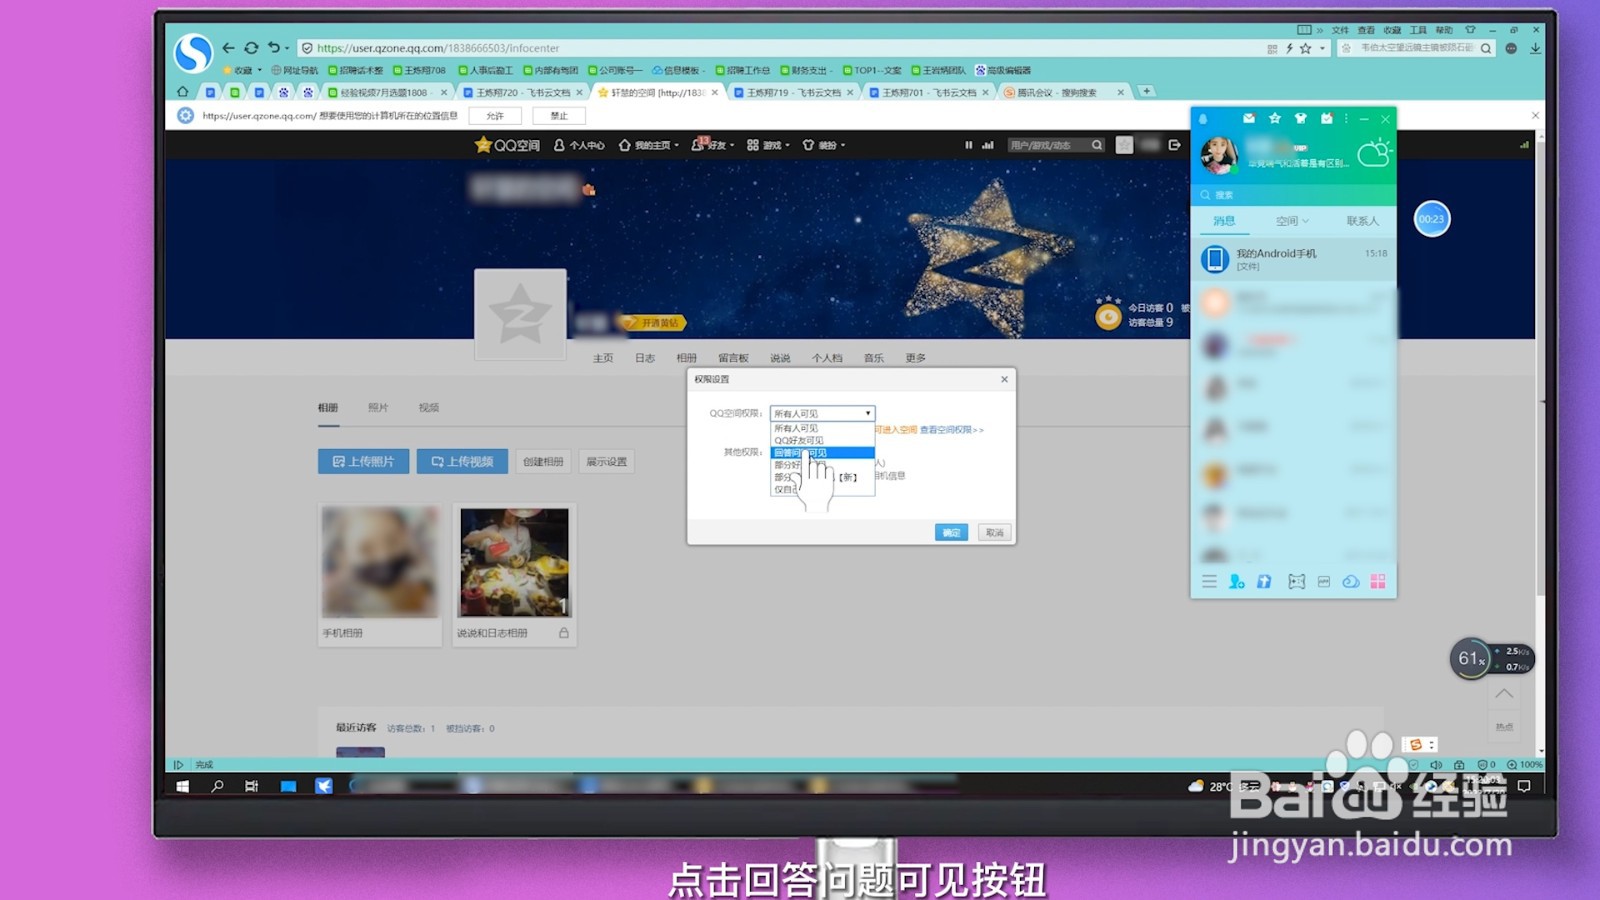Open the 查看空间权限 link

pos(951,430)
